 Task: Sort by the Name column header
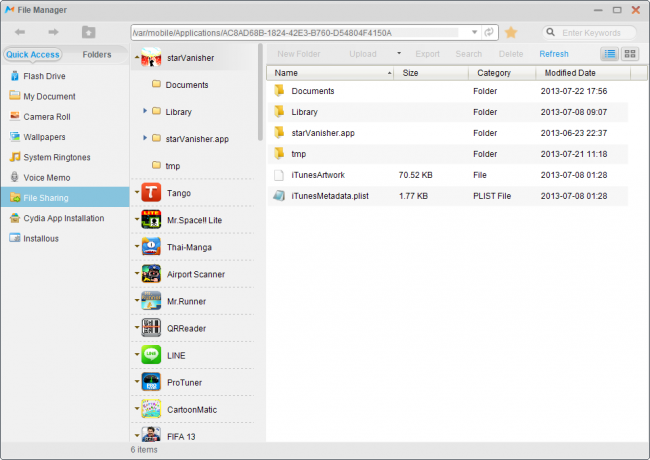tap(330, 73)
